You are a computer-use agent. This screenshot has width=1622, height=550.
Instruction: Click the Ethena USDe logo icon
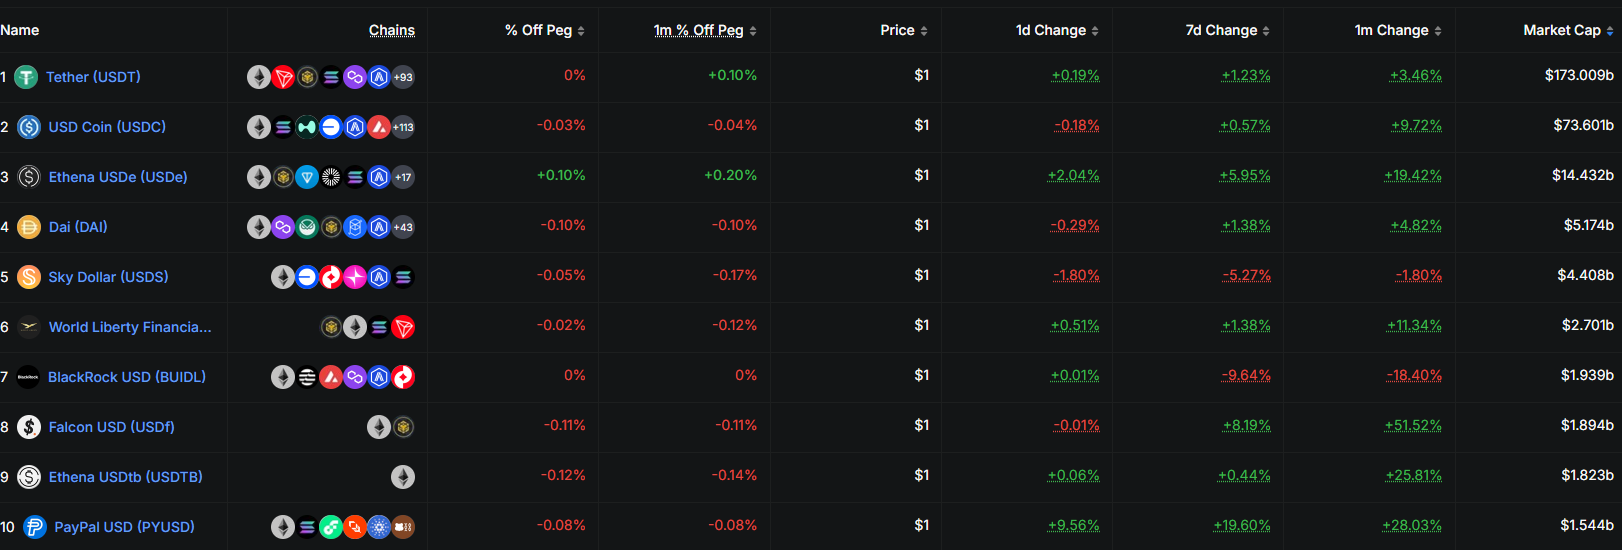29,177
